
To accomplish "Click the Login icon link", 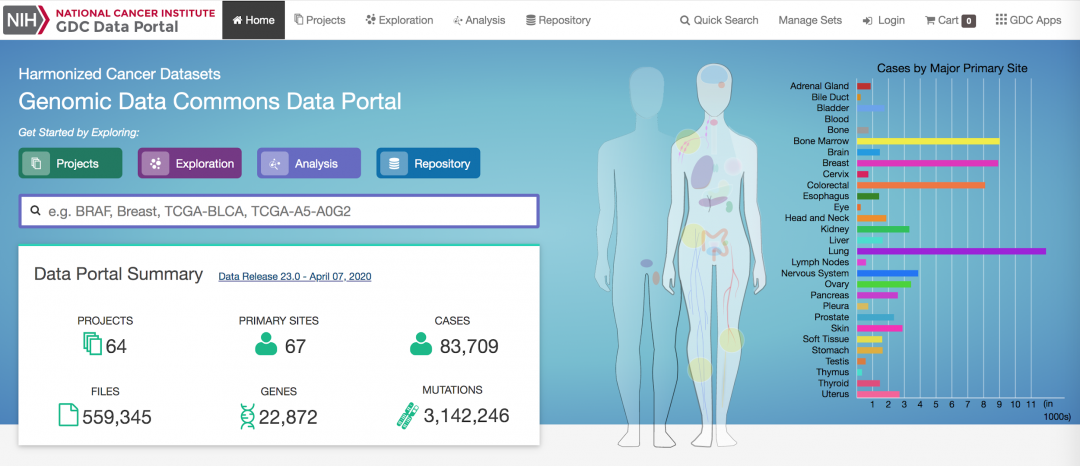I will coord(883,20).
